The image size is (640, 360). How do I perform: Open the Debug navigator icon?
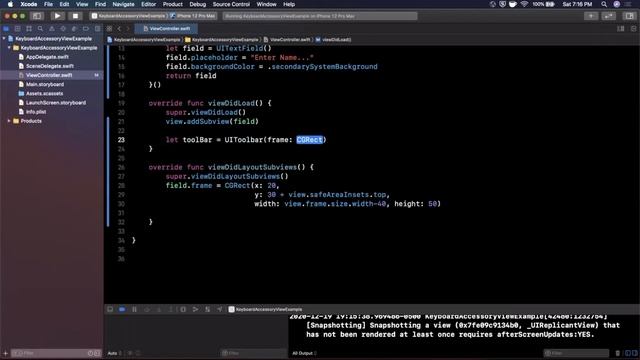coord(74,29)
